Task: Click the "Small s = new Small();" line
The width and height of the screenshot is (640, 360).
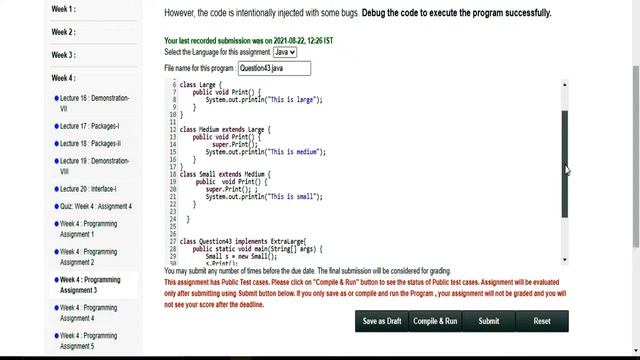Action: pos(241,256)
